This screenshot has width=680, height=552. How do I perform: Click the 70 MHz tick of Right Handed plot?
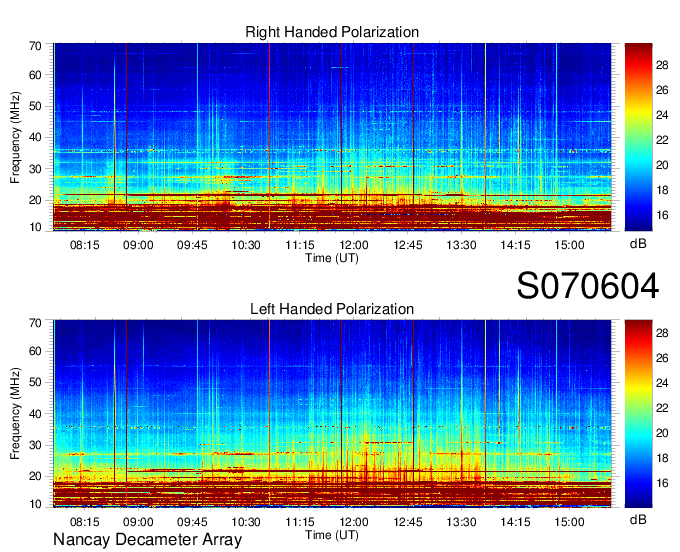(x=35, y=46)
